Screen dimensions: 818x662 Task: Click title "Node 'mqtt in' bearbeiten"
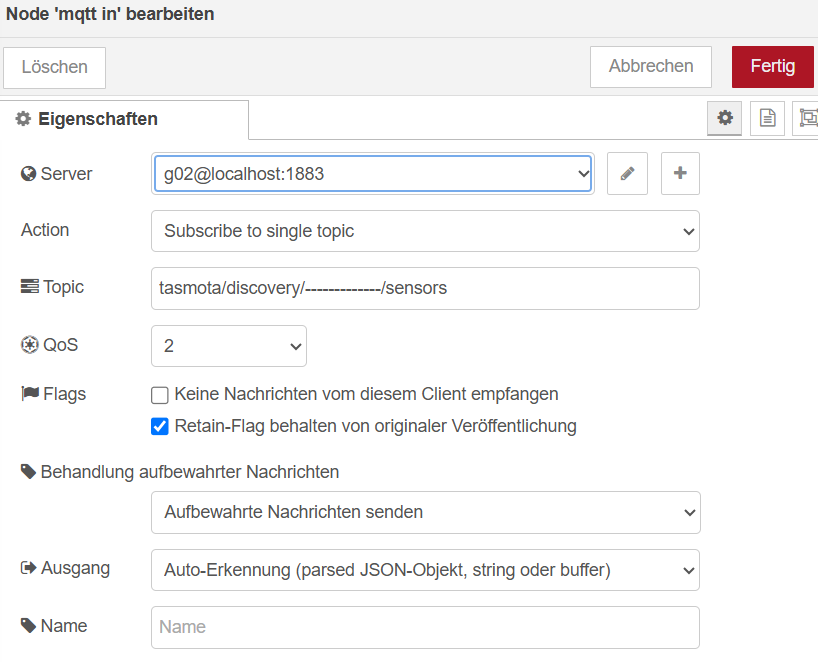110,14
